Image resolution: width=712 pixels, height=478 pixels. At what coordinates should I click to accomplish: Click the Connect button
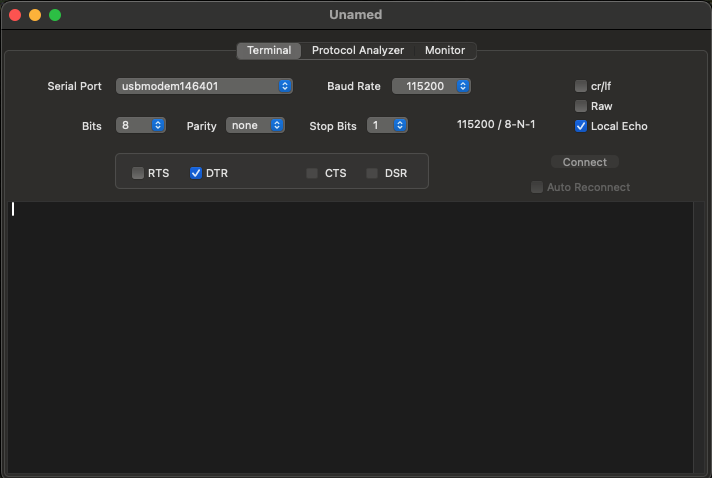[584, 162]
